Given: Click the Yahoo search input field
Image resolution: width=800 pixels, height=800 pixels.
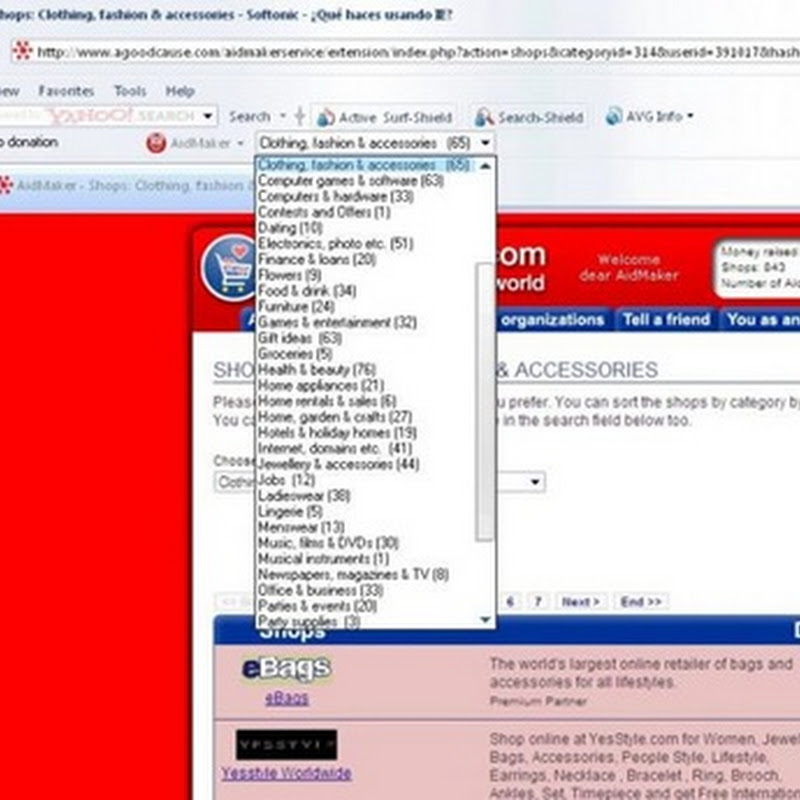Looking at the screenshot, I should pos(99,116).
